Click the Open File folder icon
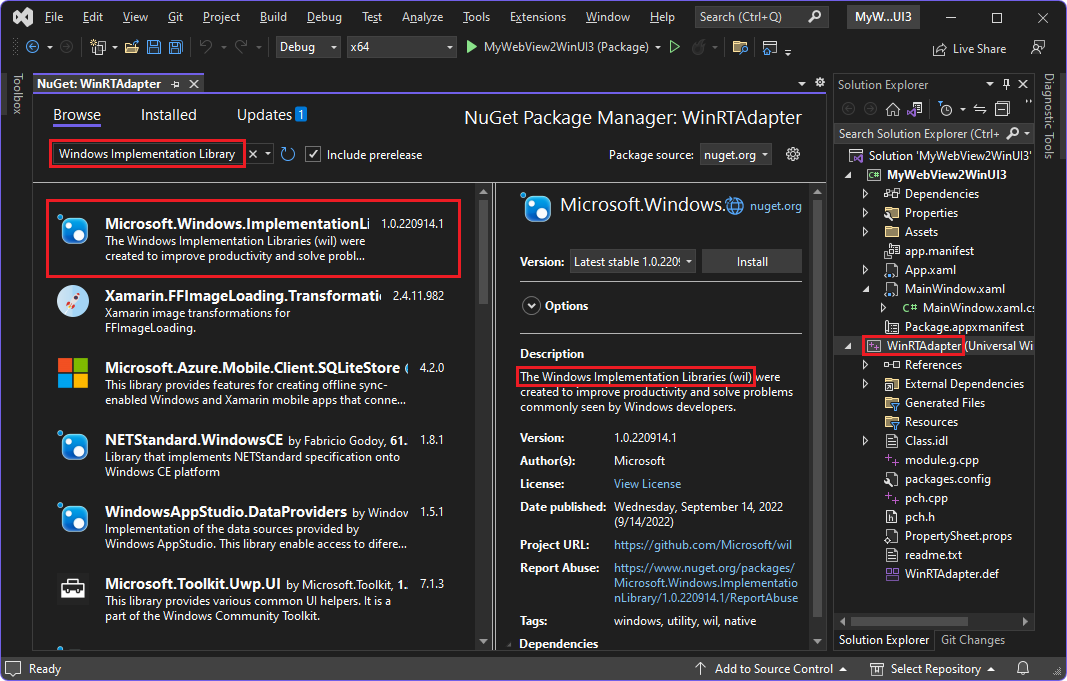Viewport: 1067px width, 681px height. pyautogui.click(x=133, y=47)
